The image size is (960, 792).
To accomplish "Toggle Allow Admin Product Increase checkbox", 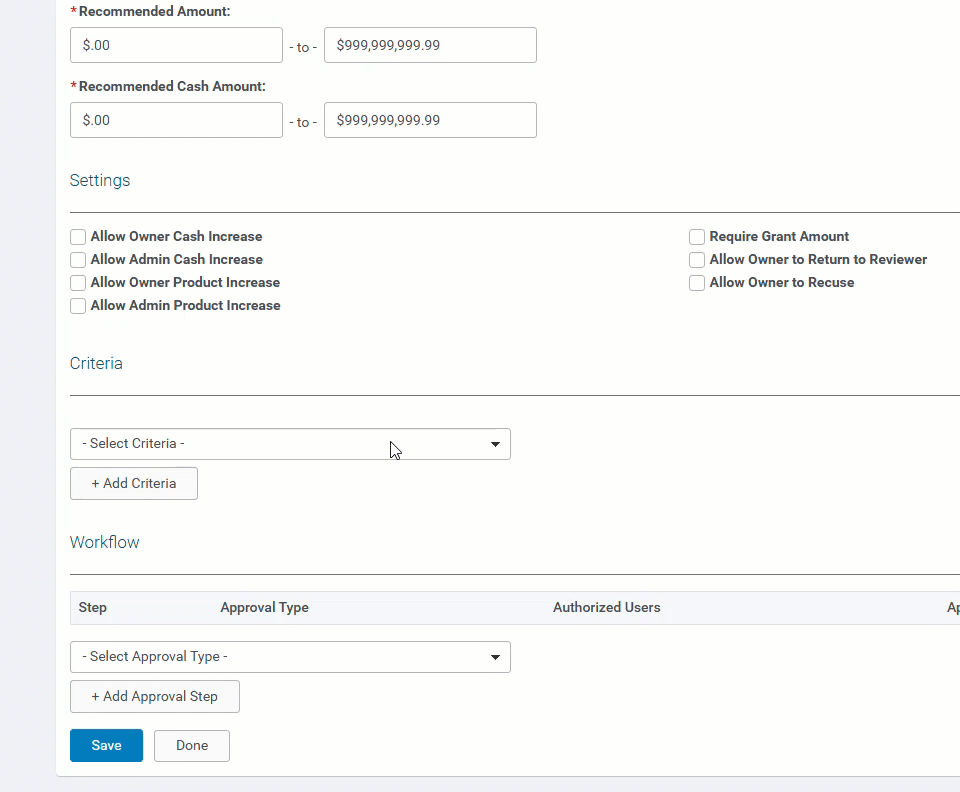I will click(x=78, y=305).
